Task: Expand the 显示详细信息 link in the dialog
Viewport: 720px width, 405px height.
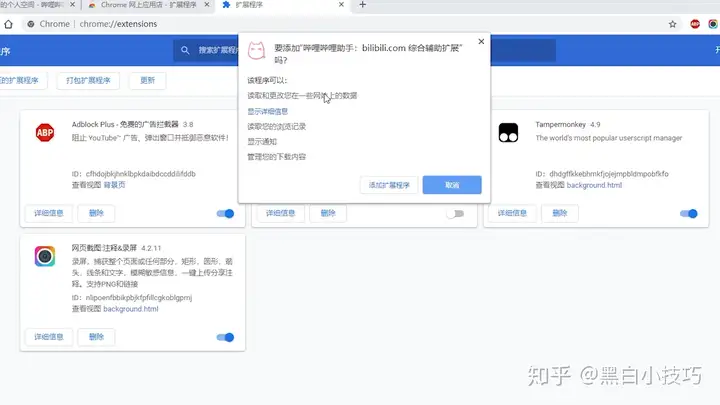Action: pyautogui.click(x=268, y=111)
